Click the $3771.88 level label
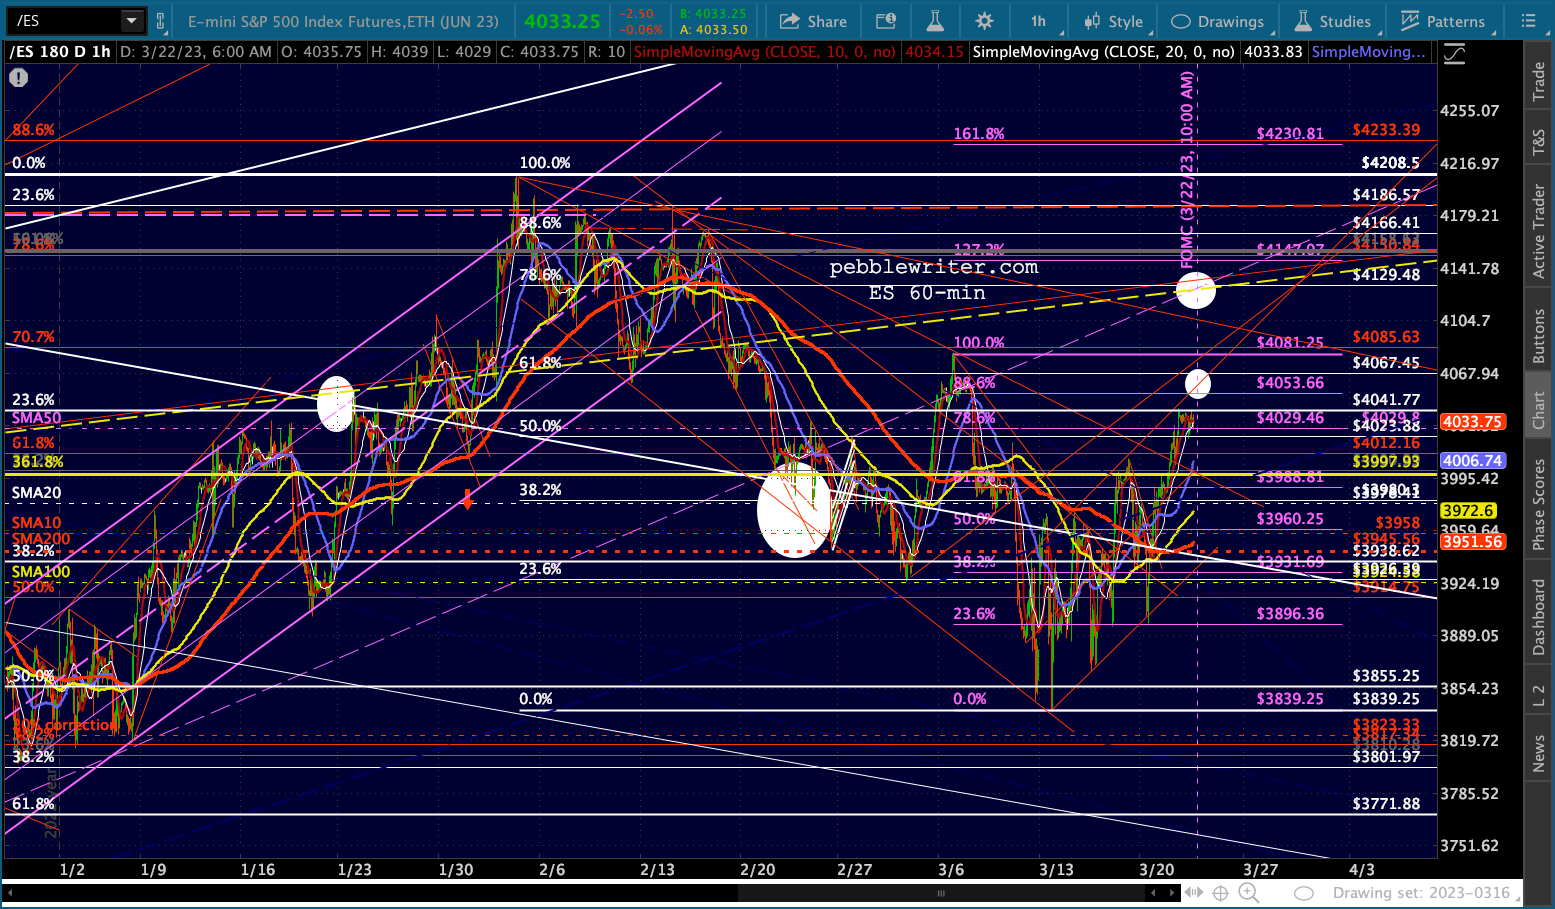Screen dimensions: 1555x909 (1386, 803)
